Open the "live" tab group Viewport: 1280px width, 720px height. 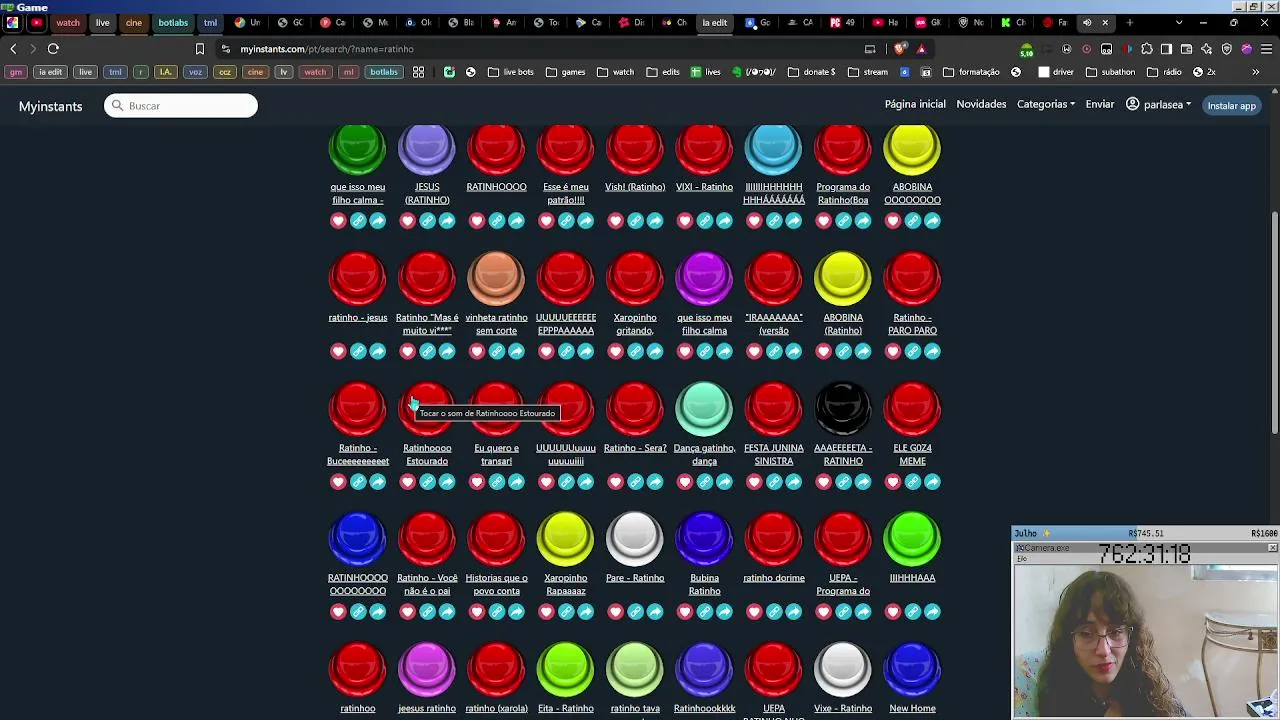(x=102, y=22)
